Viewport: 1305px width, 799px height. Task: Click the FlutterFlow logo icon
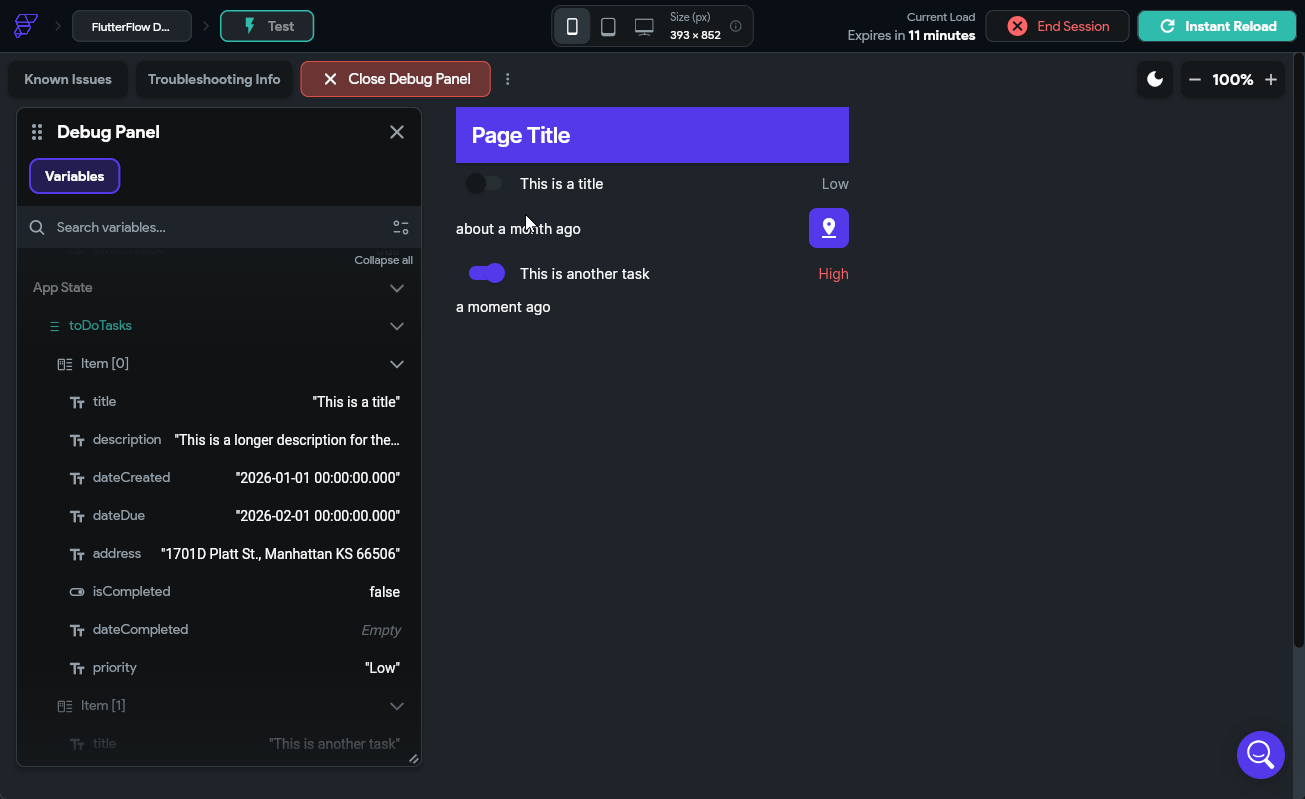[x=26, y=26]
